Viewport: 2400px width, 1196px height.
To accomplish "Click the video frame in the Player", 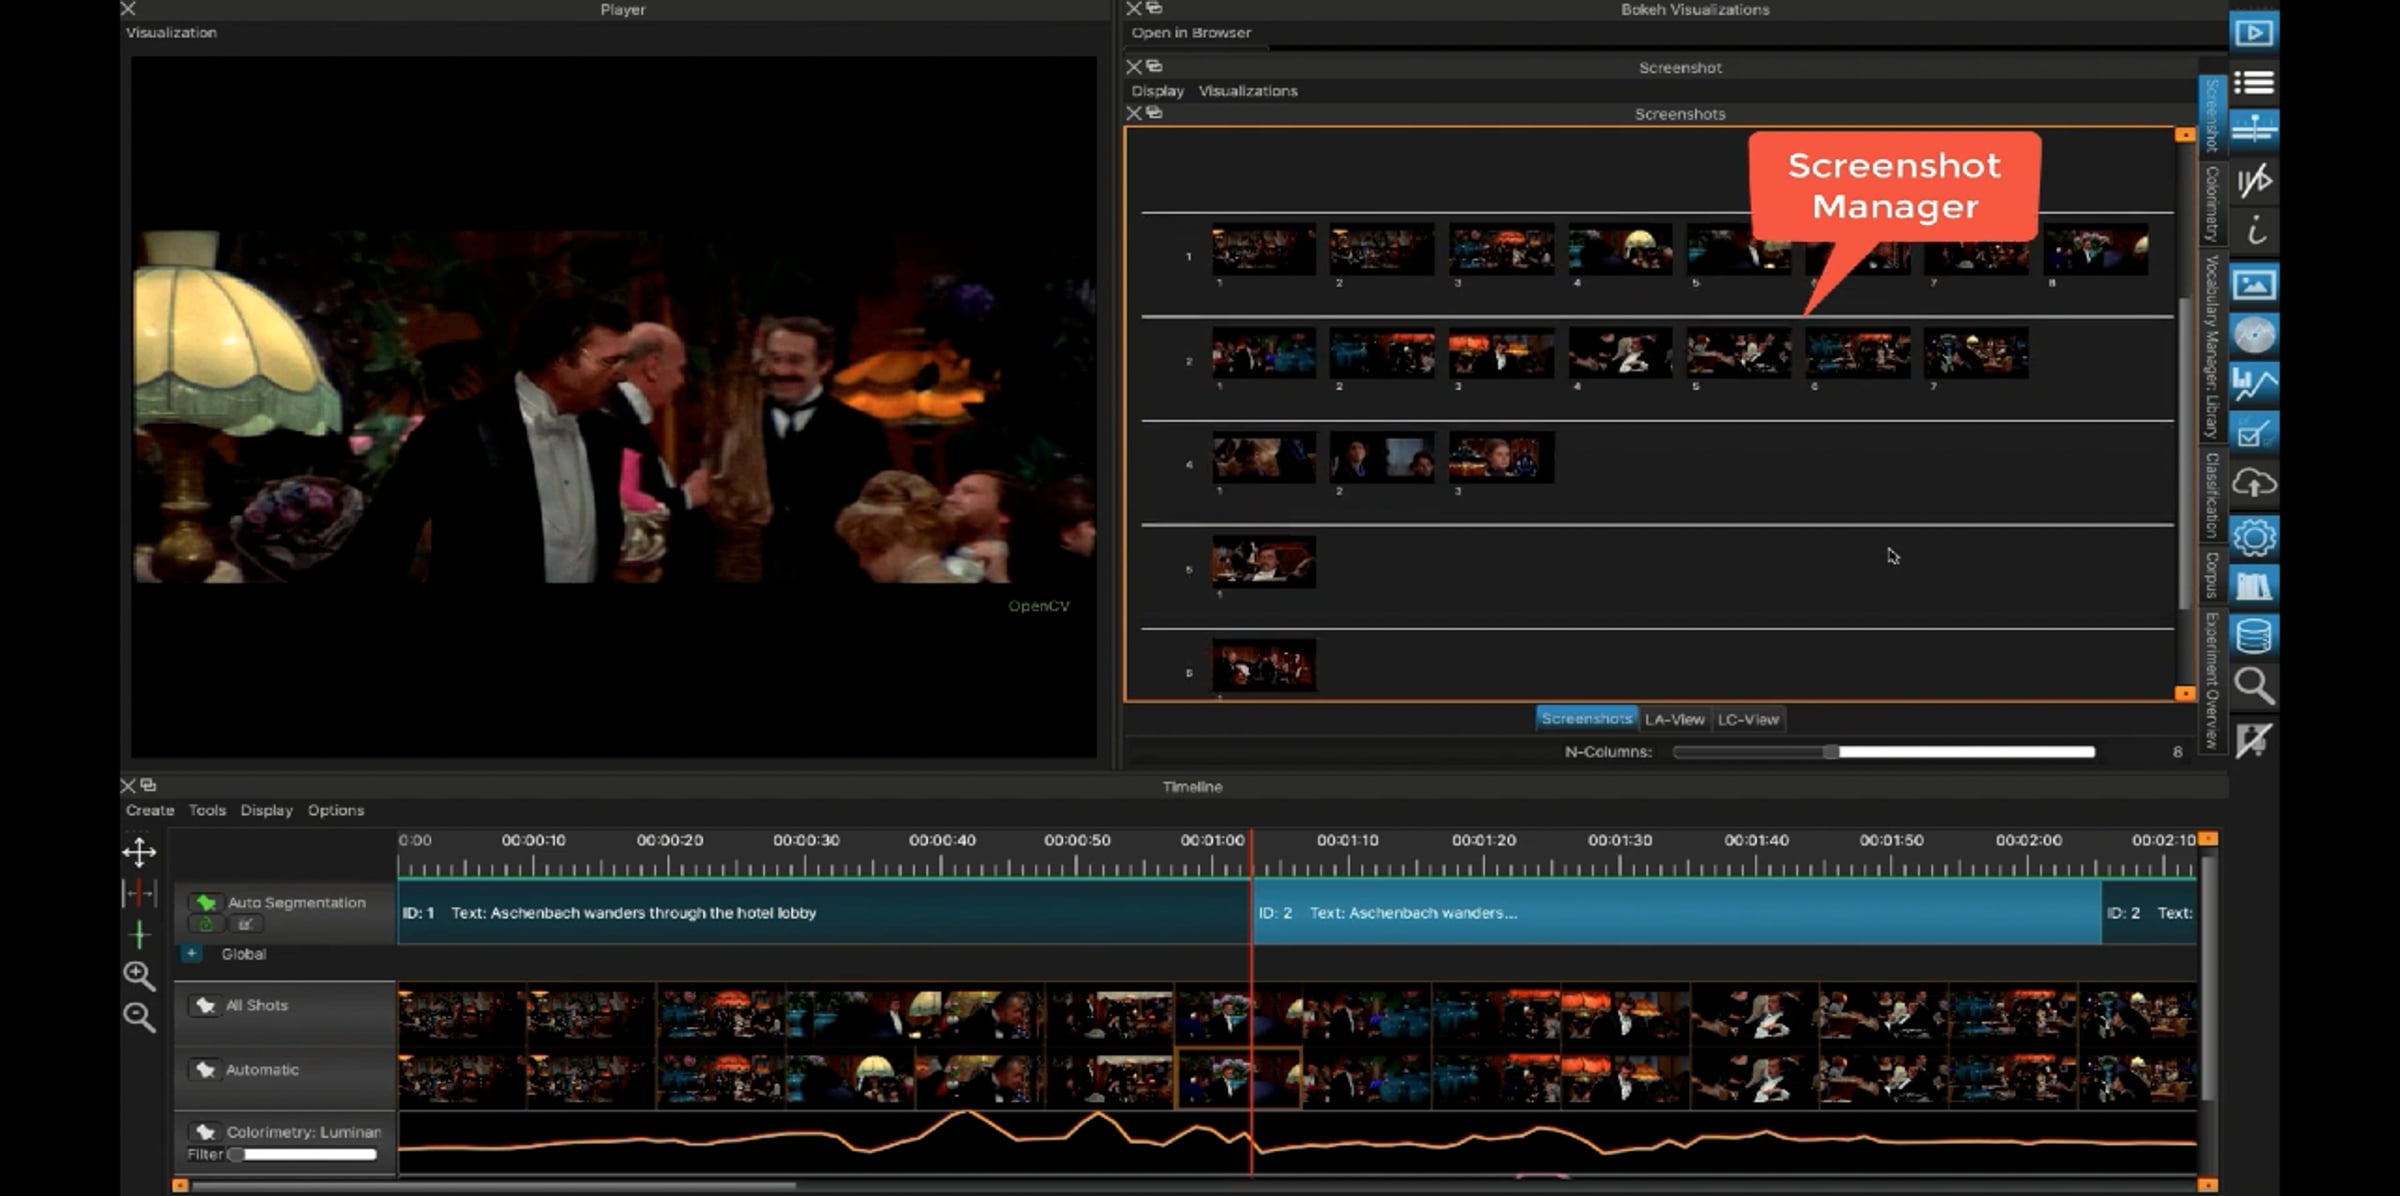I will 614,406.
